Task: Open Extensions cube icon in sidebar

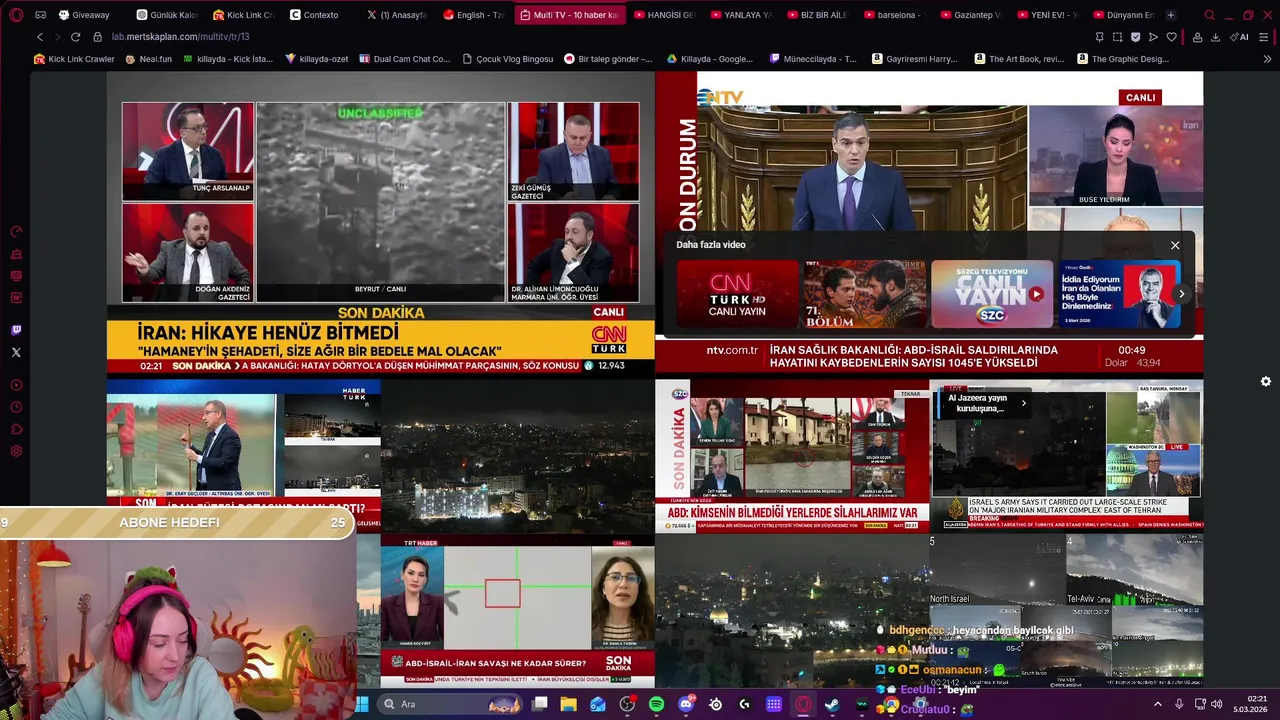Action: 16,429
